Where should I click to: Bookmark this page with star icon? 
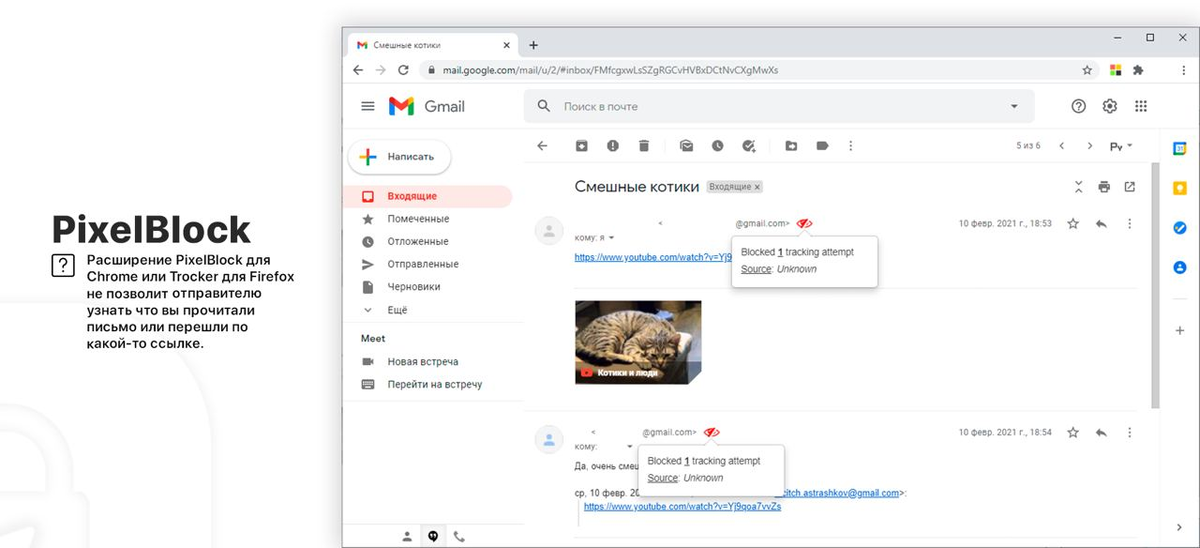(1087, 70)
